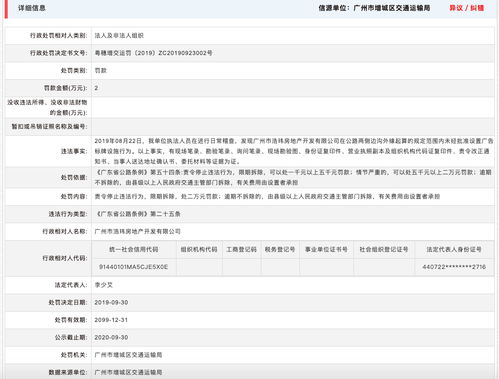This screenshot has height=379, width=499.
Task: Select the masked ID number ending 2716
Action: pyautogui.click(x=454, y=267)
